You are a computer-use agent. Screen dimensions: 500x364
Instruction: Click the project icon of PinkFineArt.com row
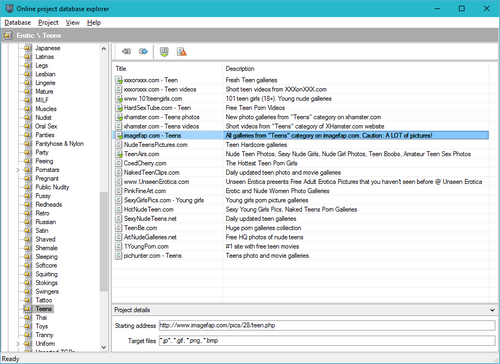(119, 191)
